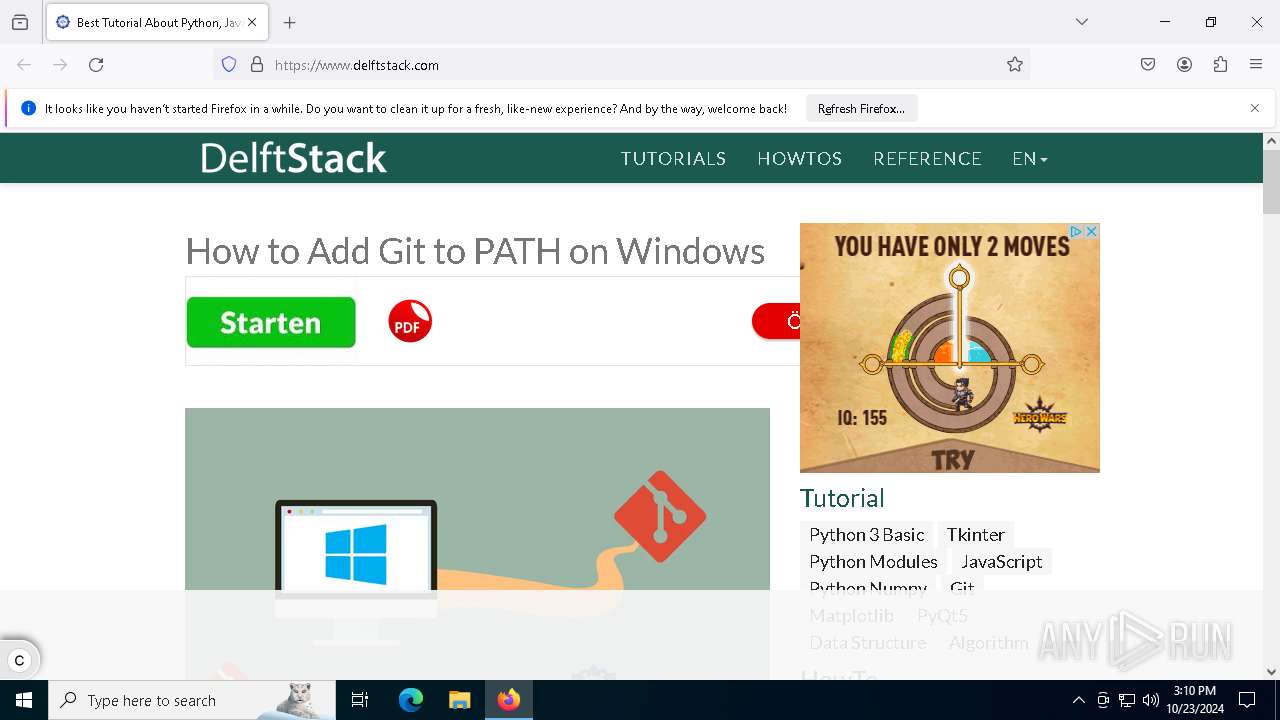Viewport: 1280px width, 720px height.
Task: Open REFERENCE navigation menu
Action: coord(927,159)
